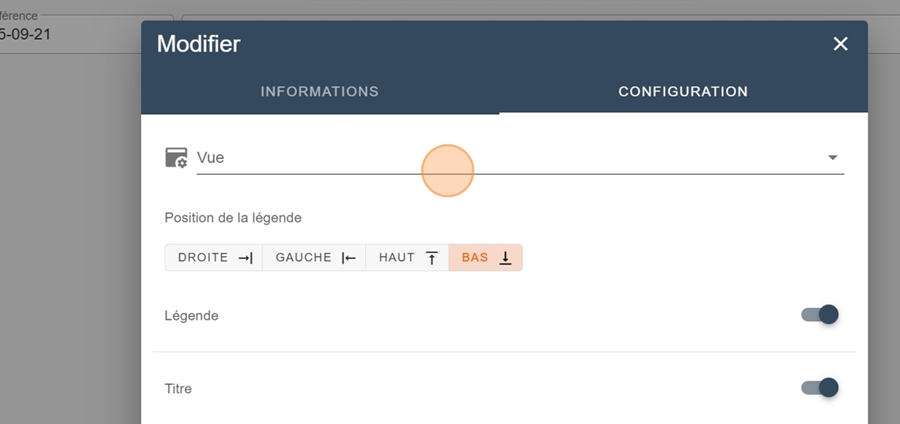The height and width of the screenshot is (424, 900).
Task: Close the Modifier dialog
Action: [x=840, y=44]
